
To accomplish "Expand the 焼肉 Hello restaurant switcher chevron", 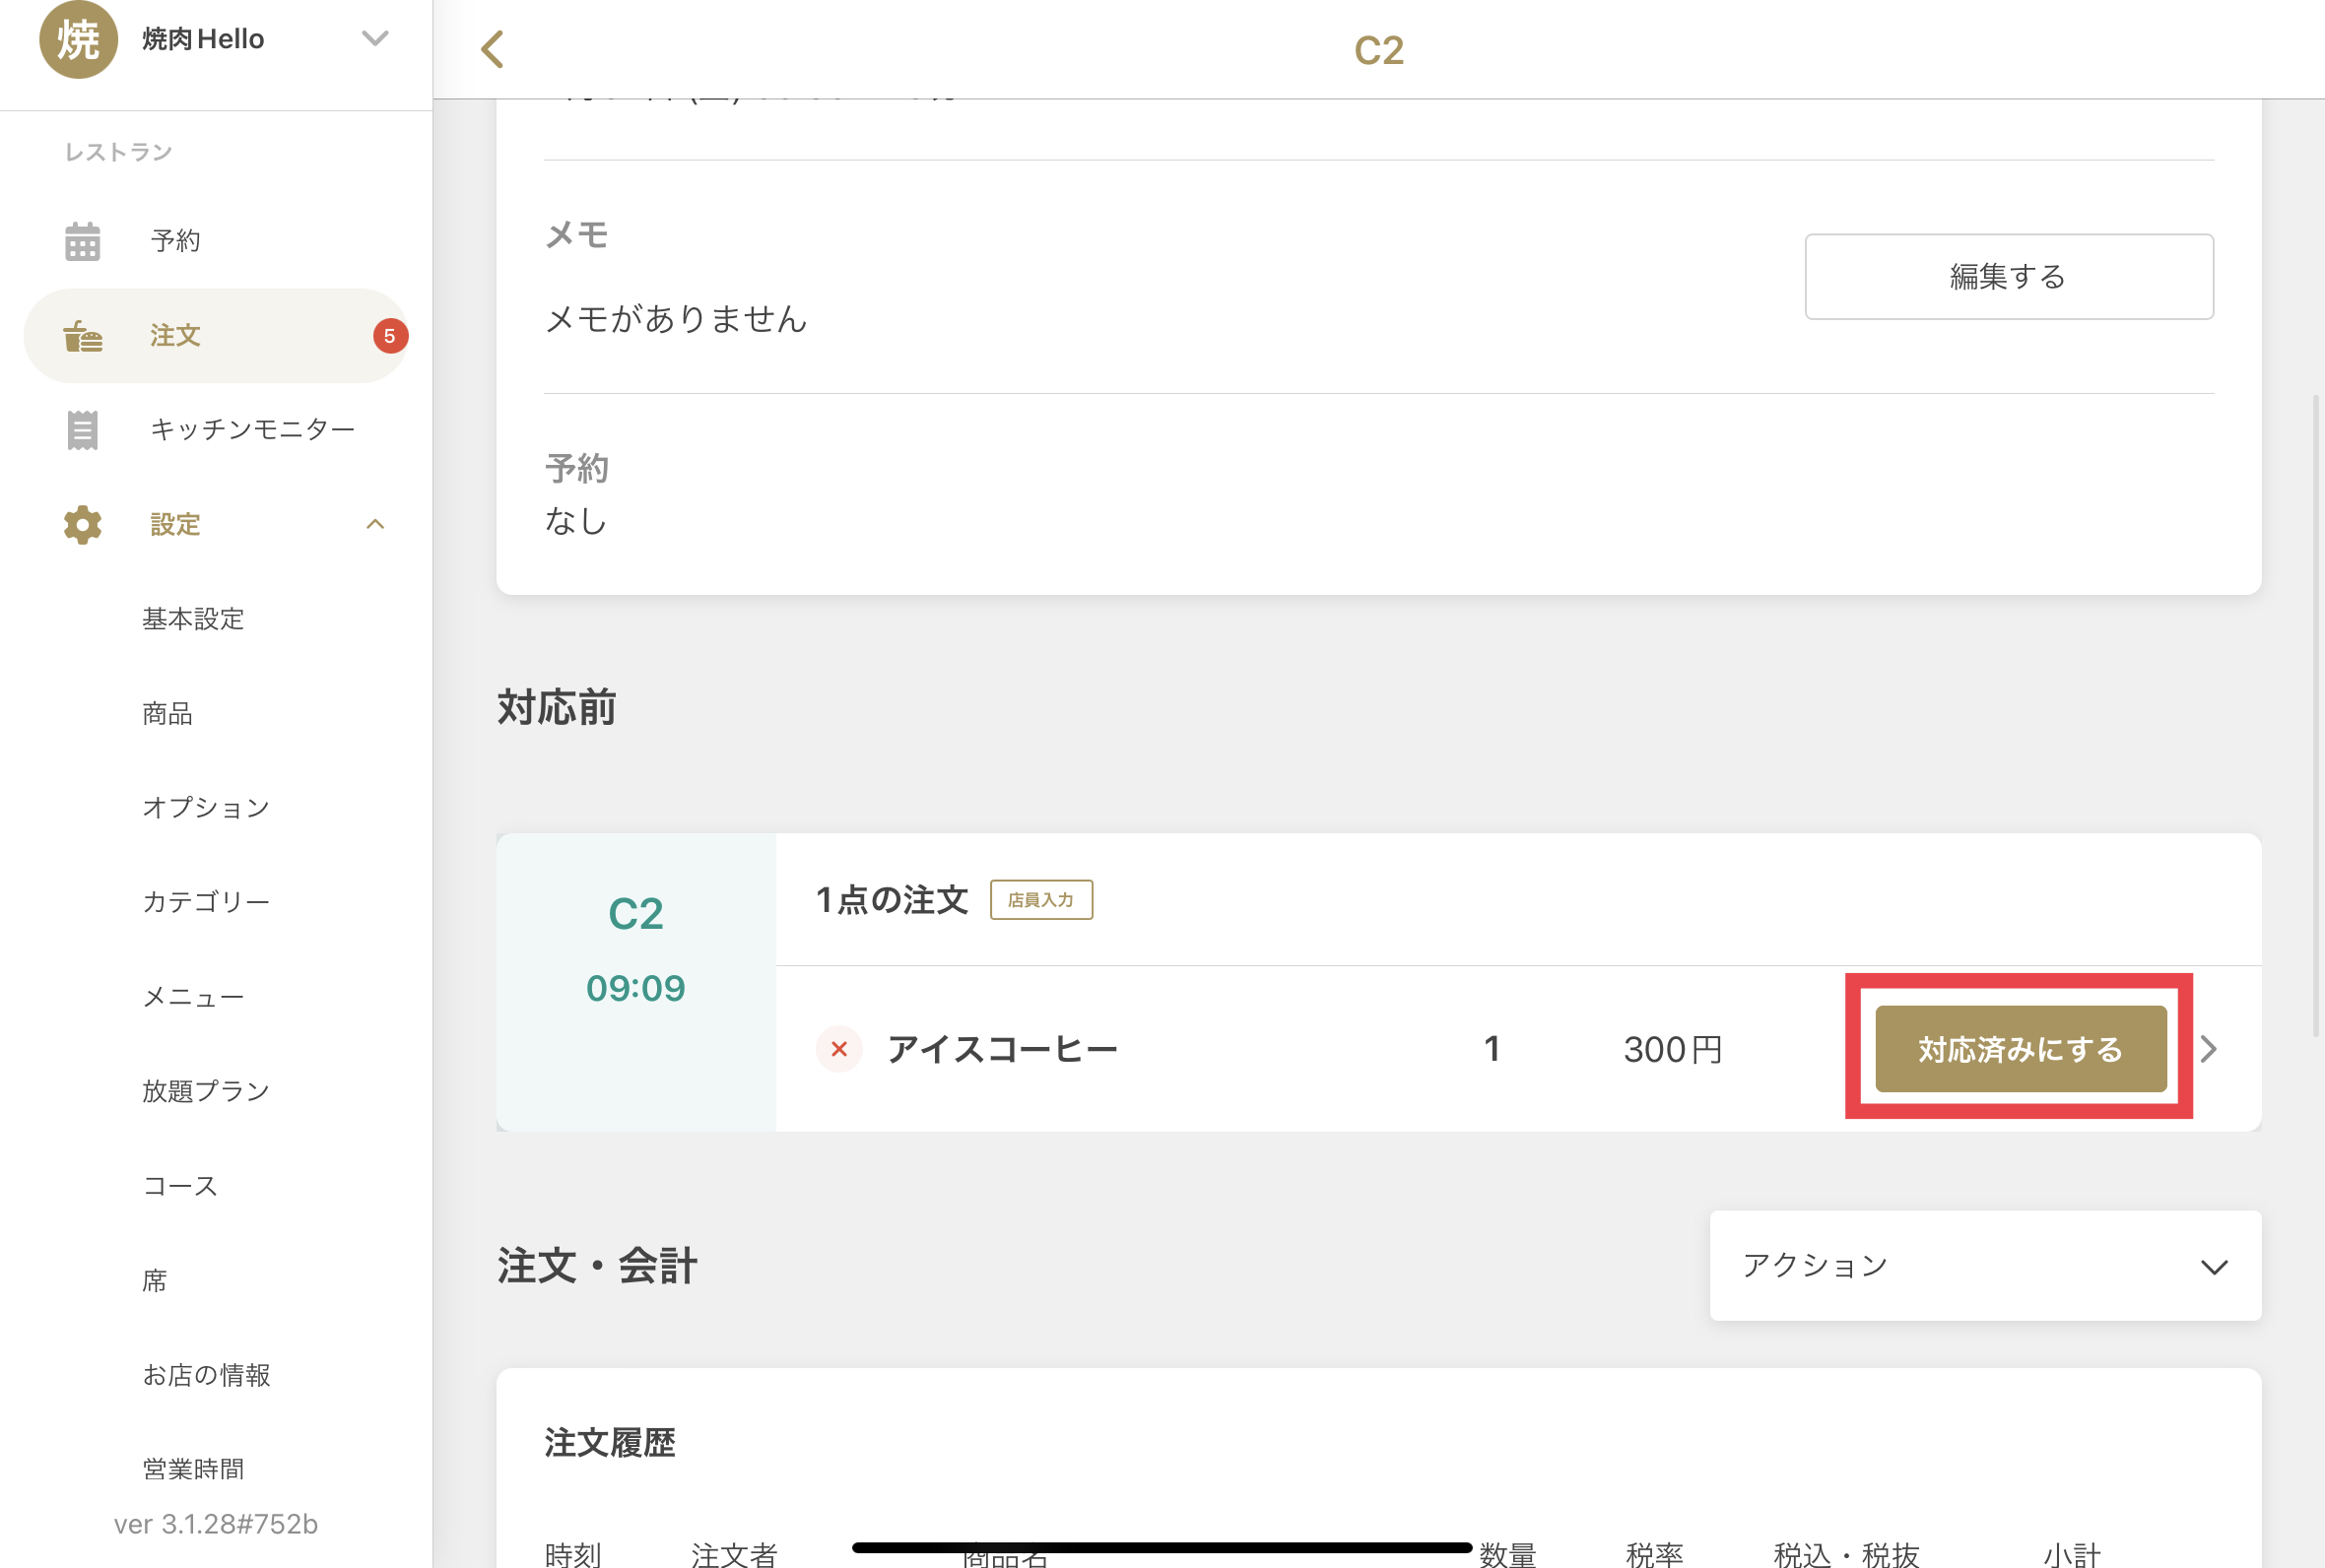I will click(x=375, y=39).
